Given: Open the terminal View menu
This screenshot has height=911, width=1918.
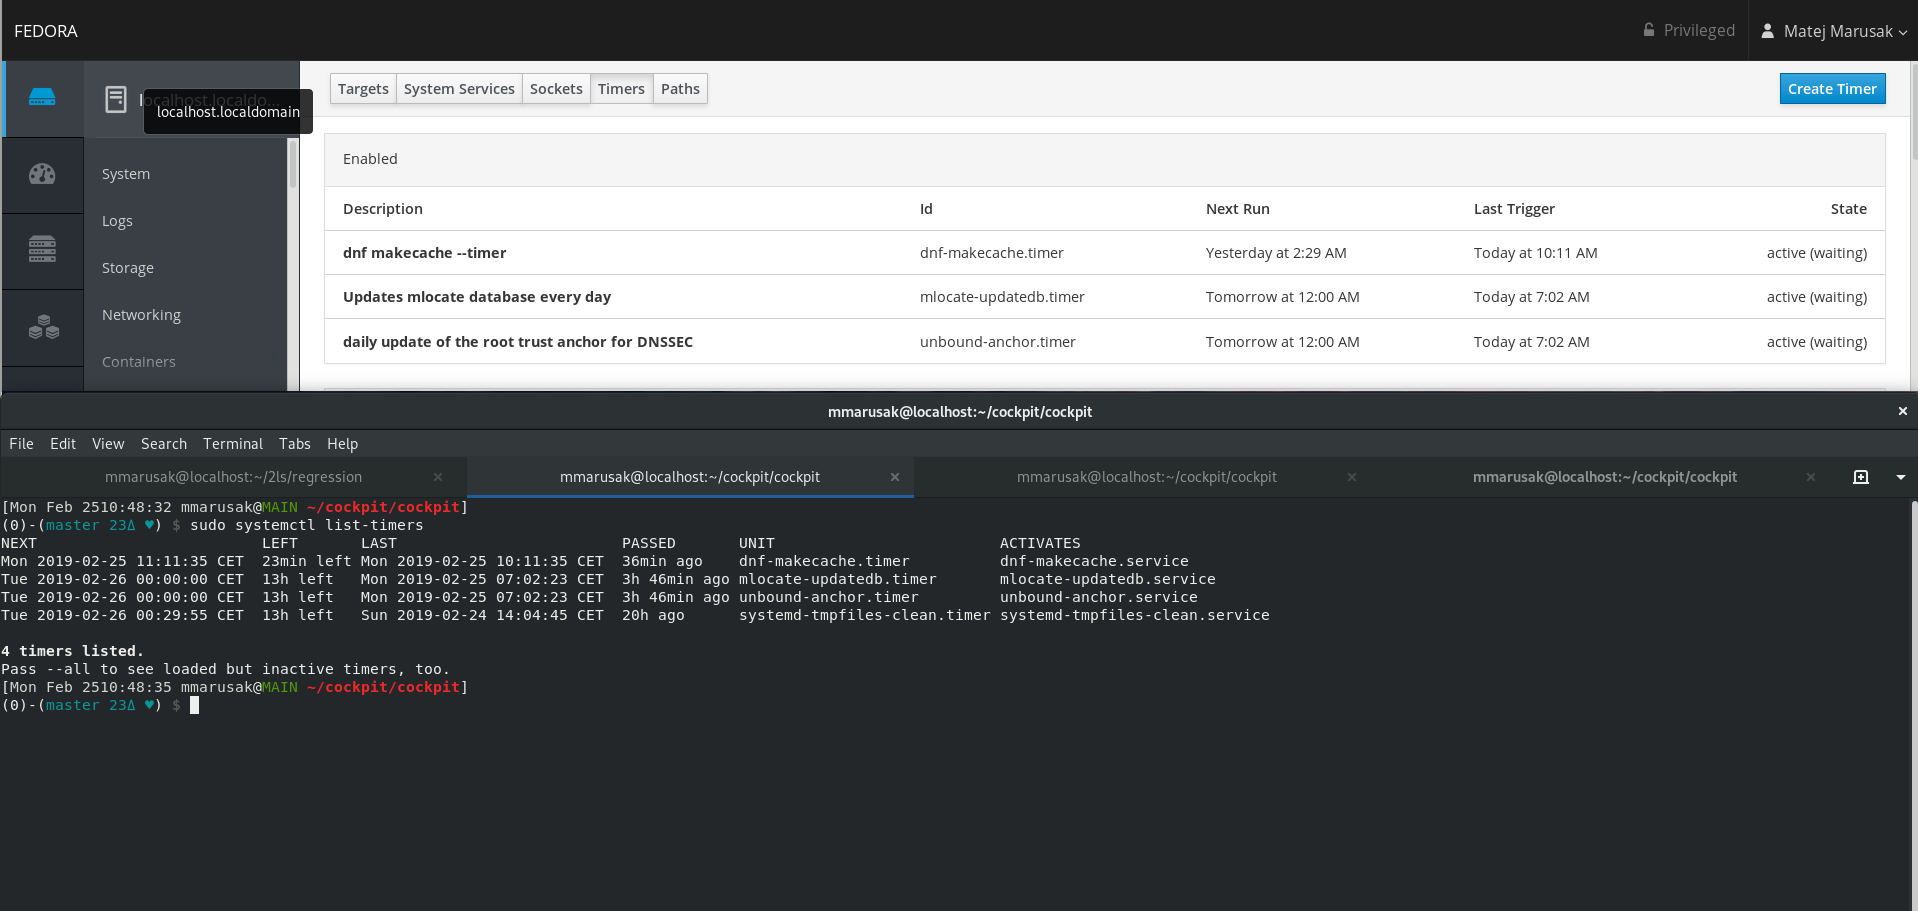Looking at the screenshot, I should point(108,444).
